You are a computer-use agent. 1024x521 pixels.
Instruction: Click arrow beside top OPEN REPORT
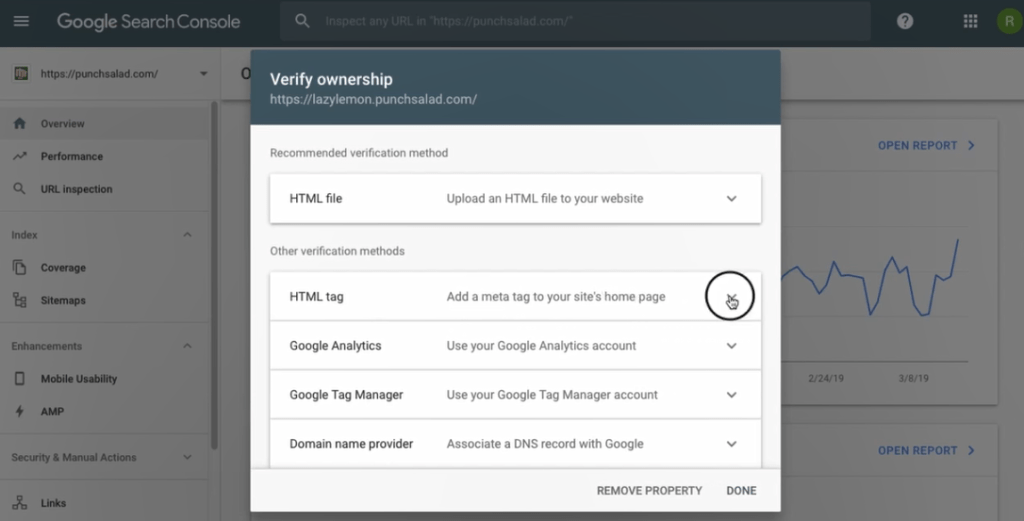pyautogui.click(x=971, y=145)
